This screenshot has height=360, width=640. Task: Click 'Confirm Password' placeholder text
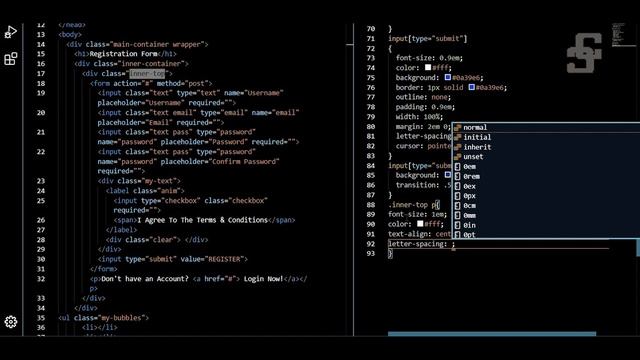pos(244,161)
